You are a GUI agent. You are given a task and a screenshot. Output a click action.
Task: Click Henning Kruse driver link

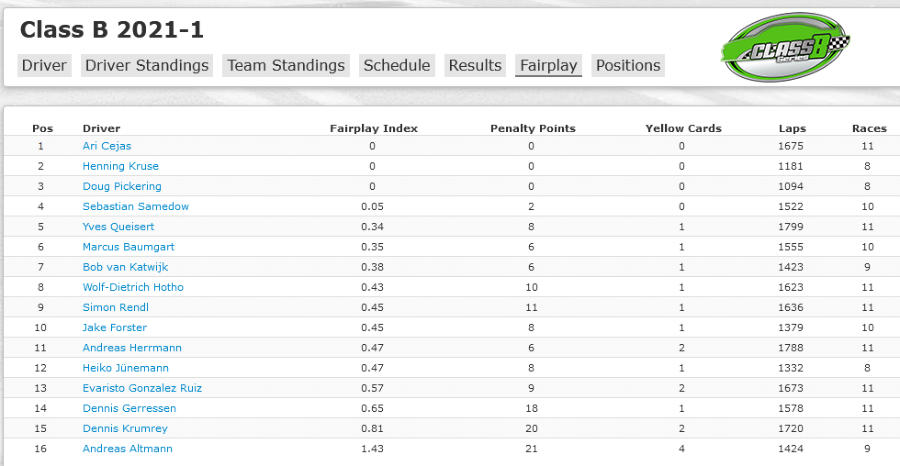click(x=121, y=166)
